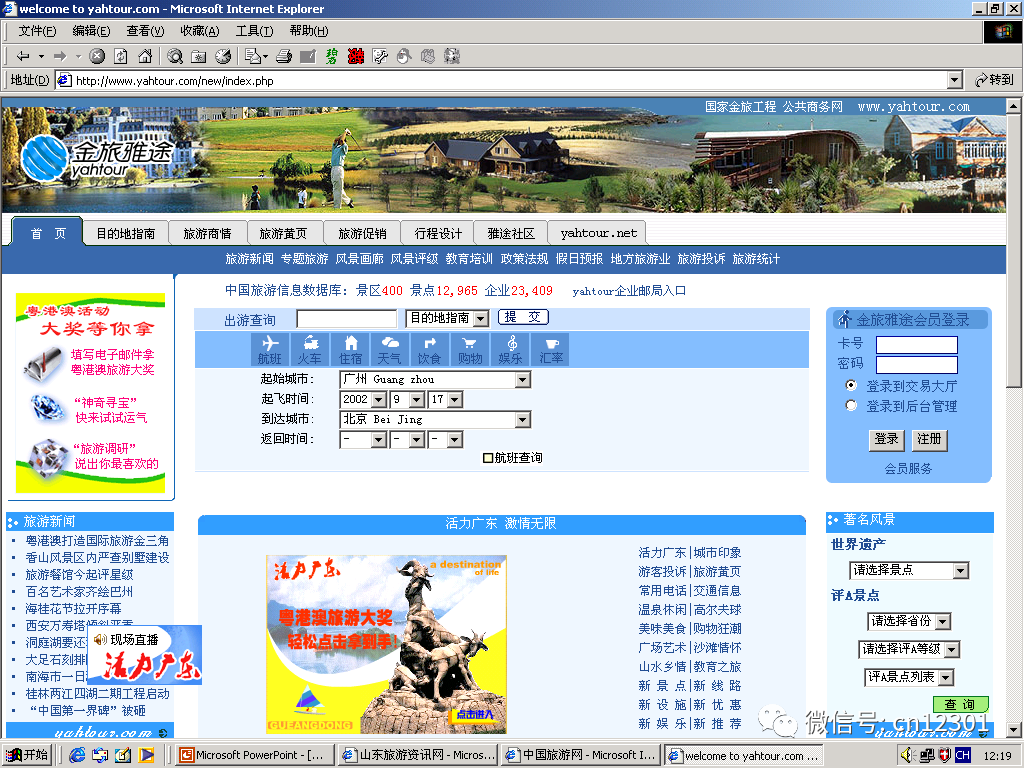Switch to the 旅游黄页 tab
The width and height of the screenshot is (1024, 768).
(x=283, y=233)
